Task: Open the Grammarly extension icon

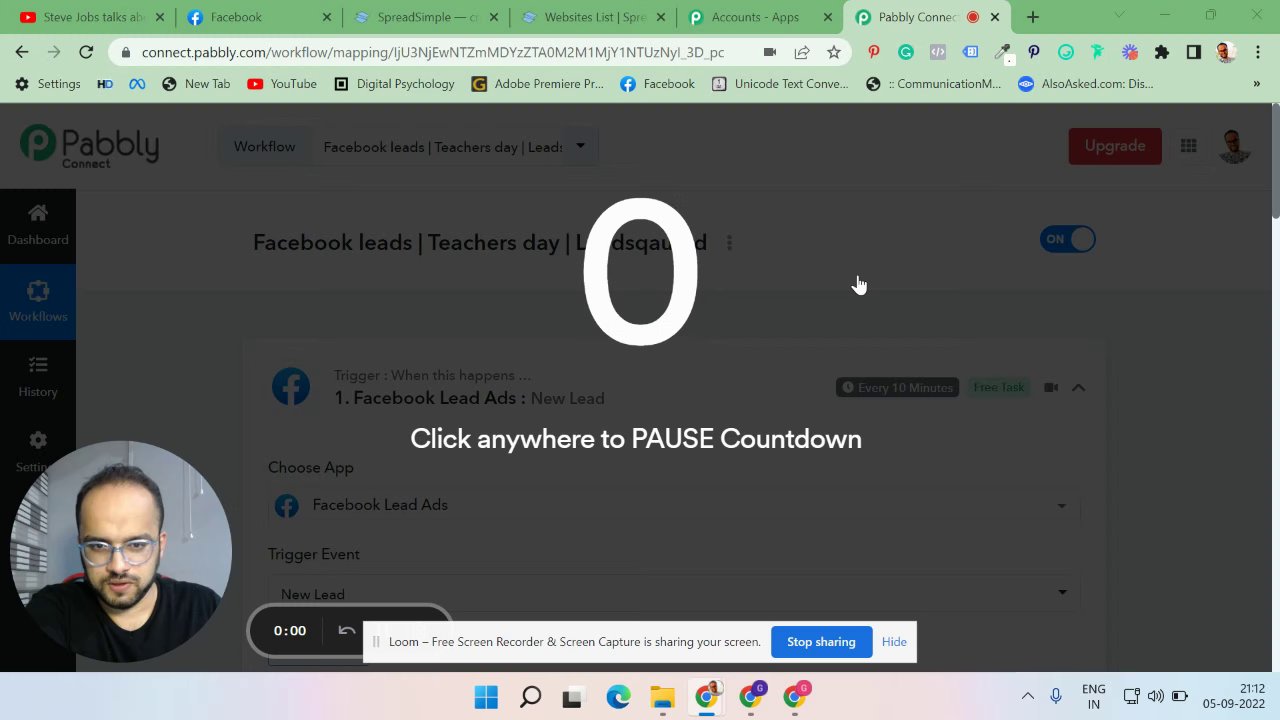Action: (x=906, y=52)
